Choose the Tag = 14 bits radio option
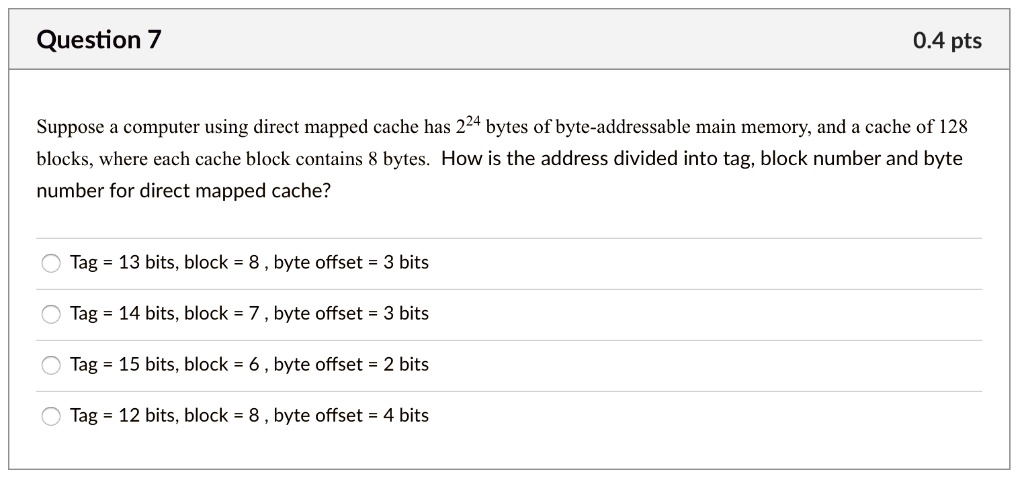Image resolution: width=1024 pixels, height=478 pixels. pos(51,314)
